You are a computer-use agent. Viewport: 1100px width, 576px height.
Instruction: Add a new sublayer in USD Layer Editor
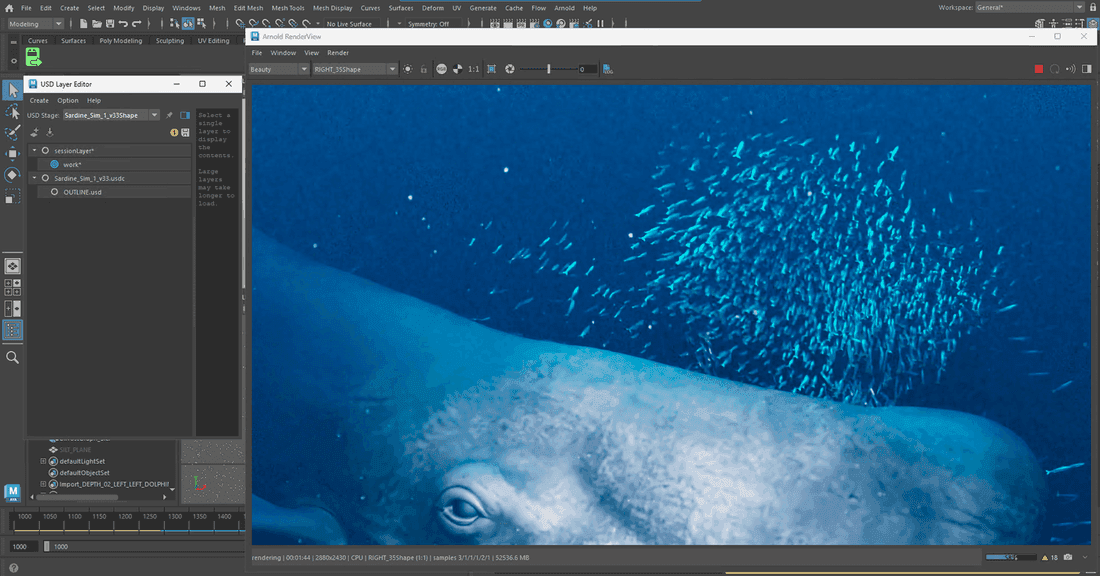tap(34, 132)
